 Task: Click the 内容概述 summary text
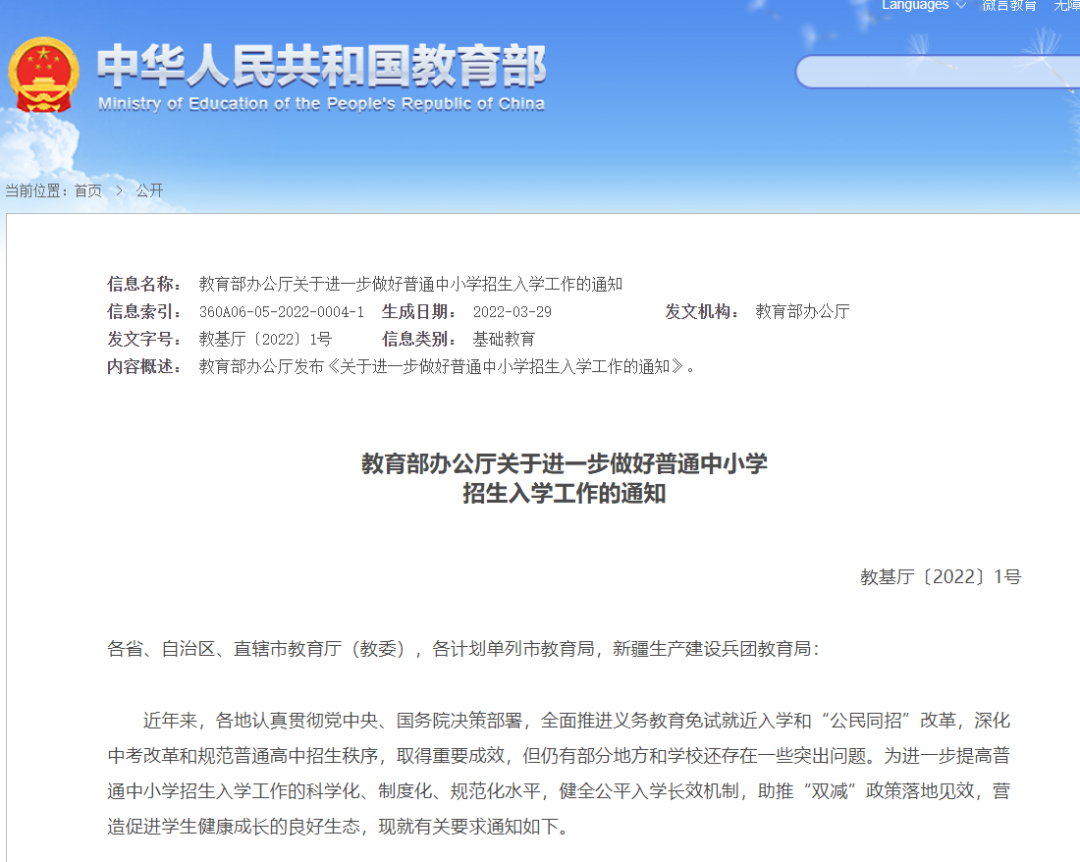tap(446, 366)
